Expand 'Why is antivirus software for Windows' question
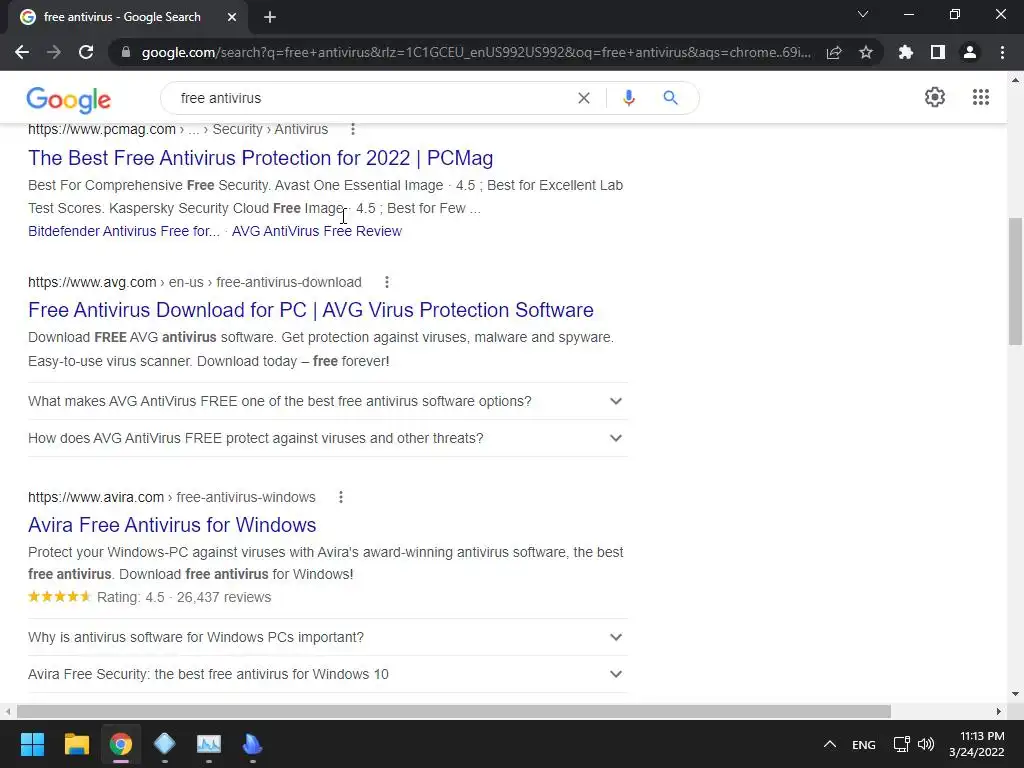 click(328, 637)
